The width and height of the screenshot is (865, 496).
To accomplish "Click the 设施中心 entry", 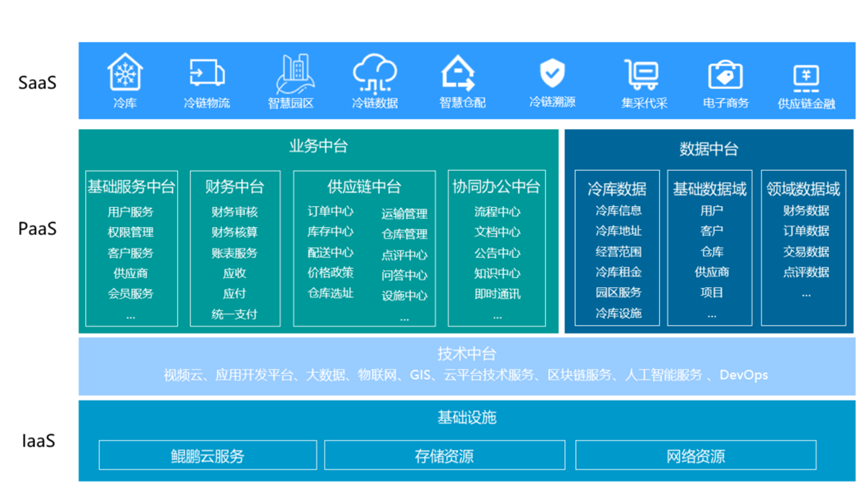I will coord(404,296).
